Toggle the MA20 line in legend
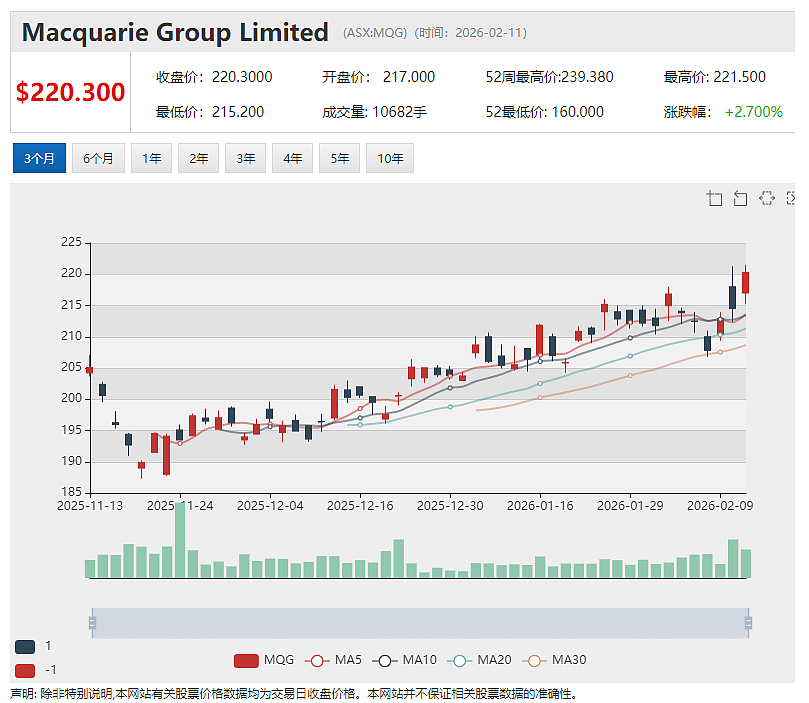This screenshot has width=809, height=703. point(479,660)
